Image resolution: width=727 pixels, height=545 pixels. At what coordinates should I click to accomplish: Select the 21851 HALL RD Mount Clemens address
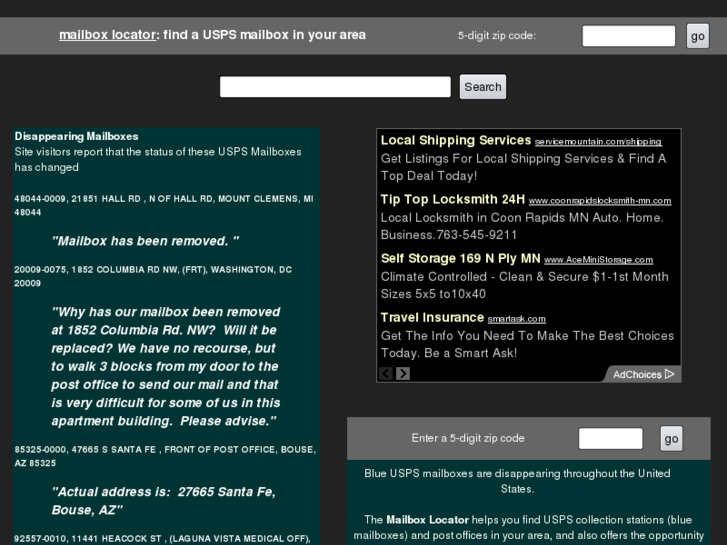click(x=164, y=205)
